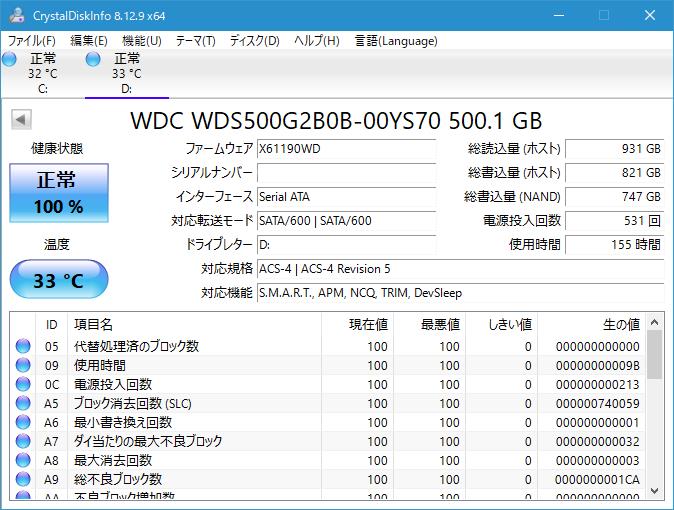The image size is (674, 510).
Task: Open the 編集(E) menu
Action: click(89, 41)
